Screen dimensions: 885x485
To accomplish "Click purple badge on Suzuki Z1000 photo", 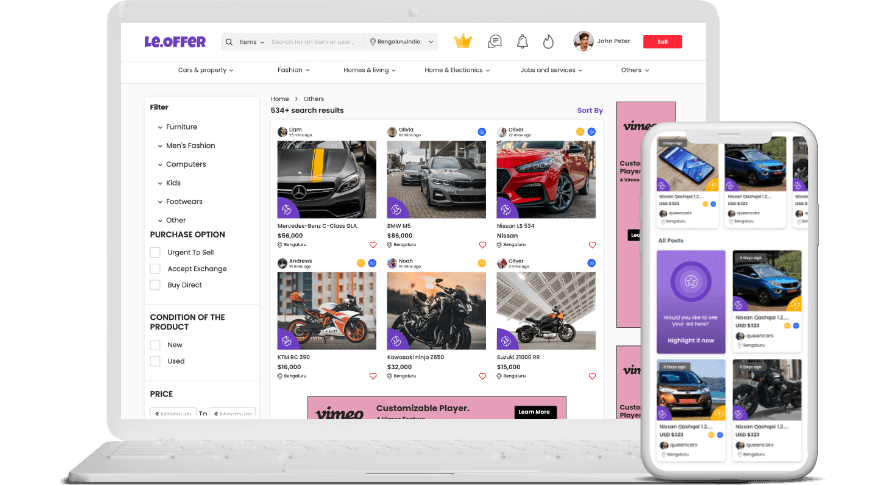I will tap(506, 340).
